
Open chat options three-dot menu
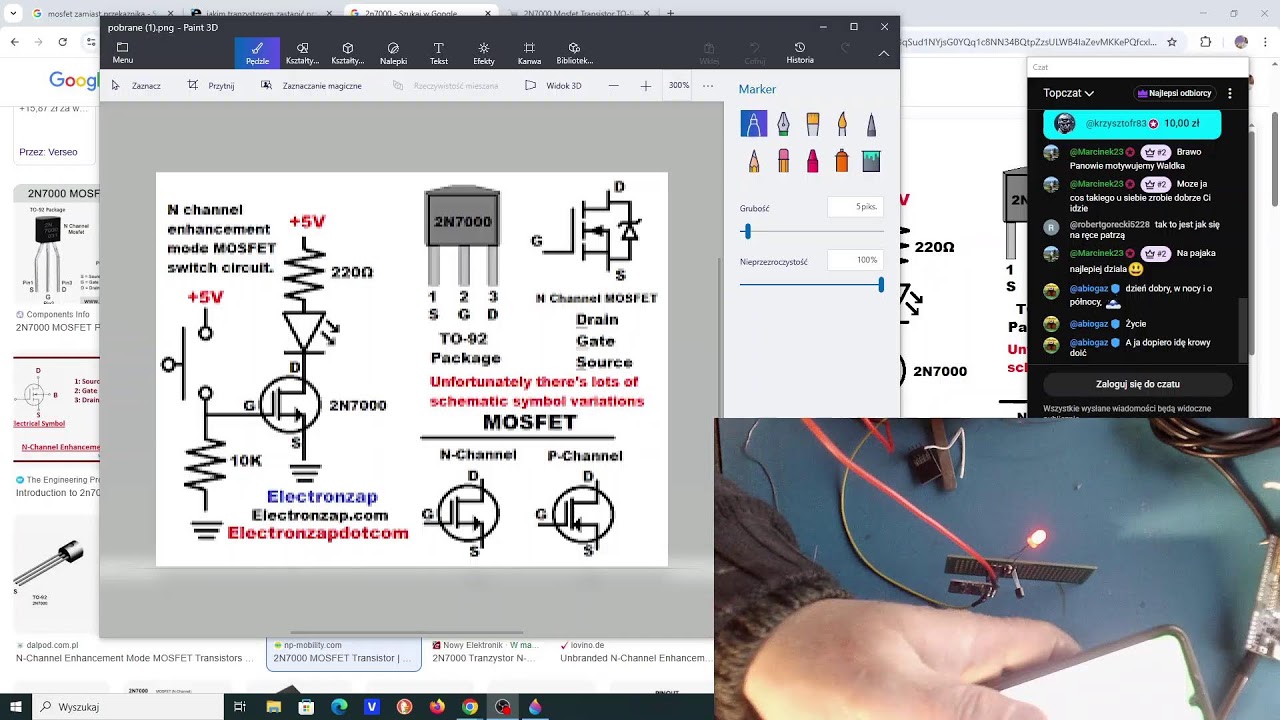tap(1230, 93)
